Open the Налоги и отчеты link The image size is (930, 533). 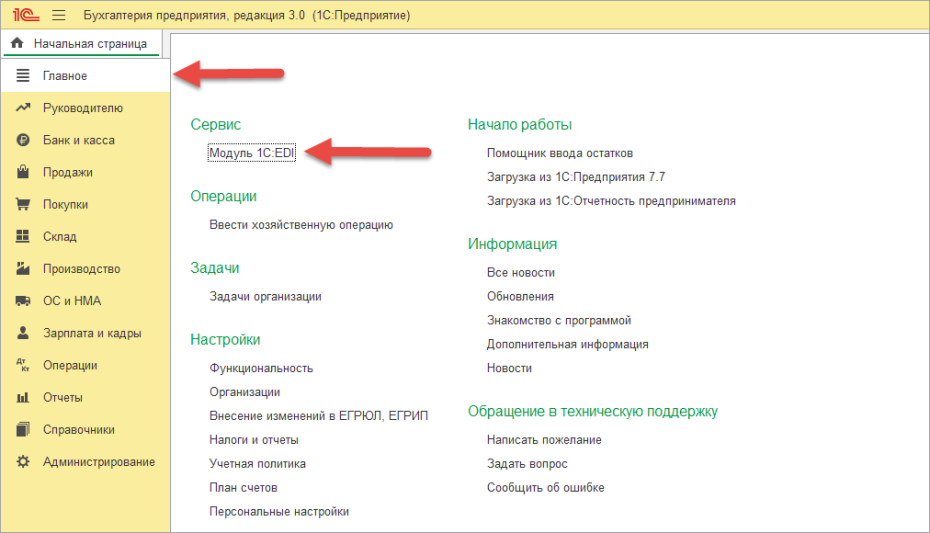tap(254, 440)
